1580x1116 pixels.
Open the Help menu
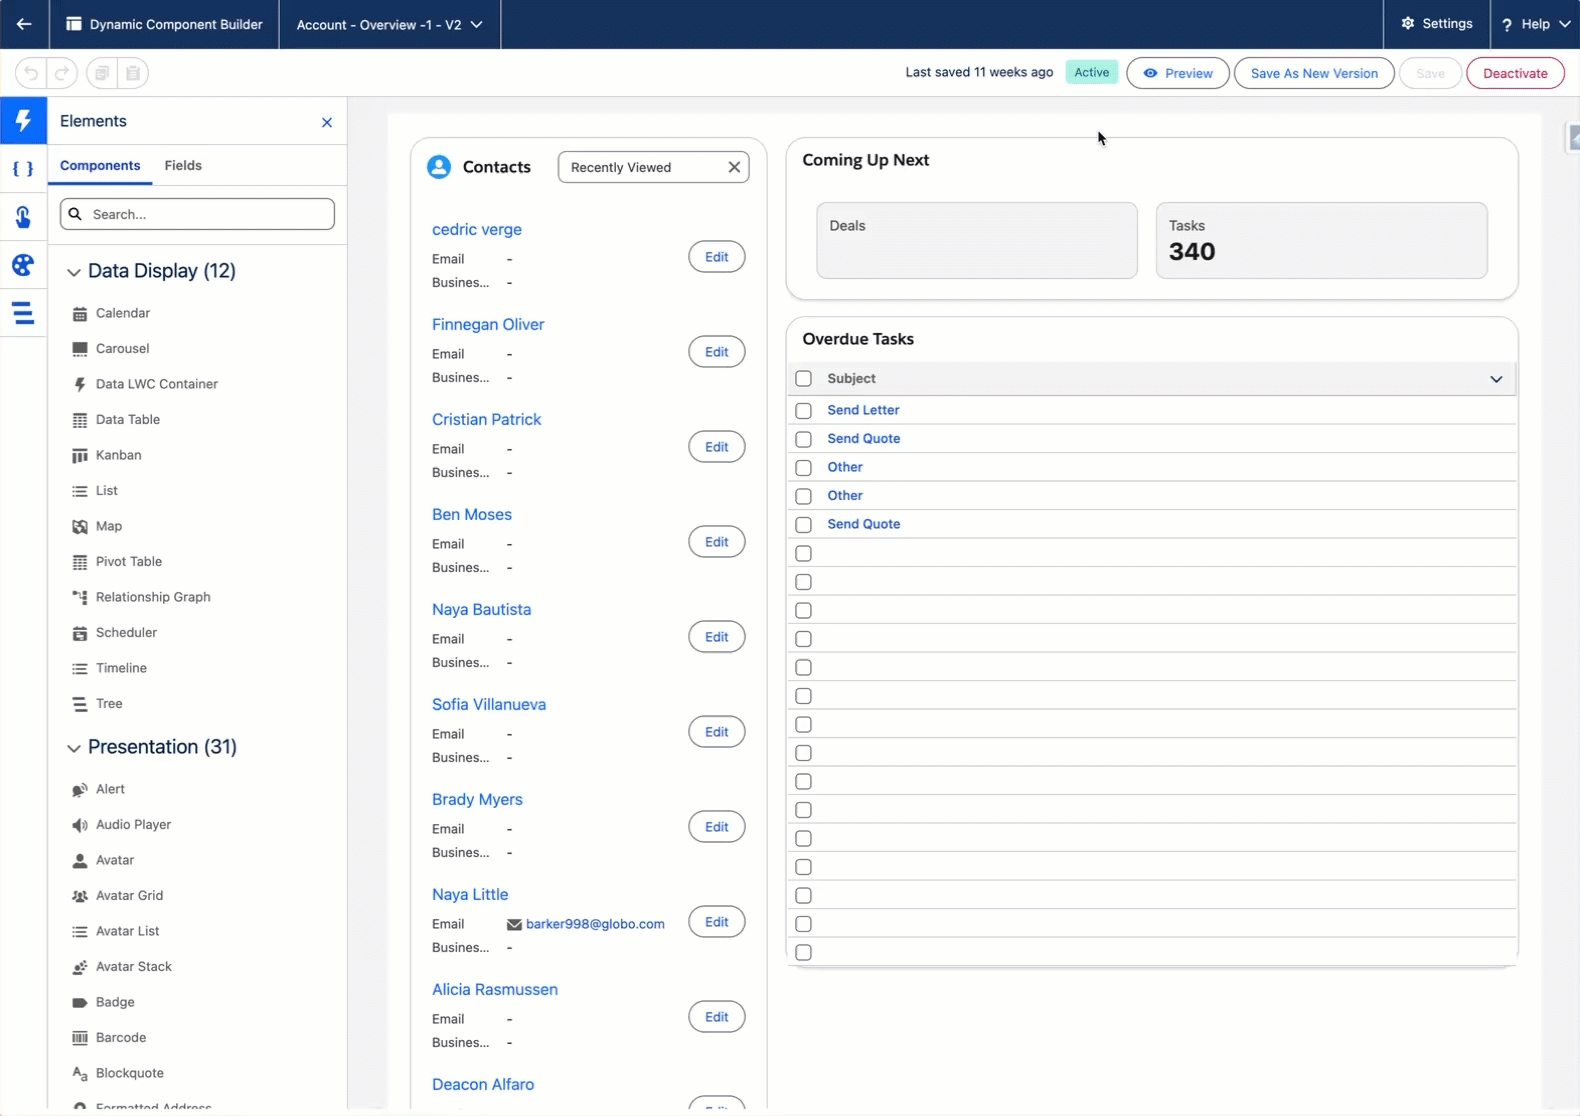(1535, 24)
